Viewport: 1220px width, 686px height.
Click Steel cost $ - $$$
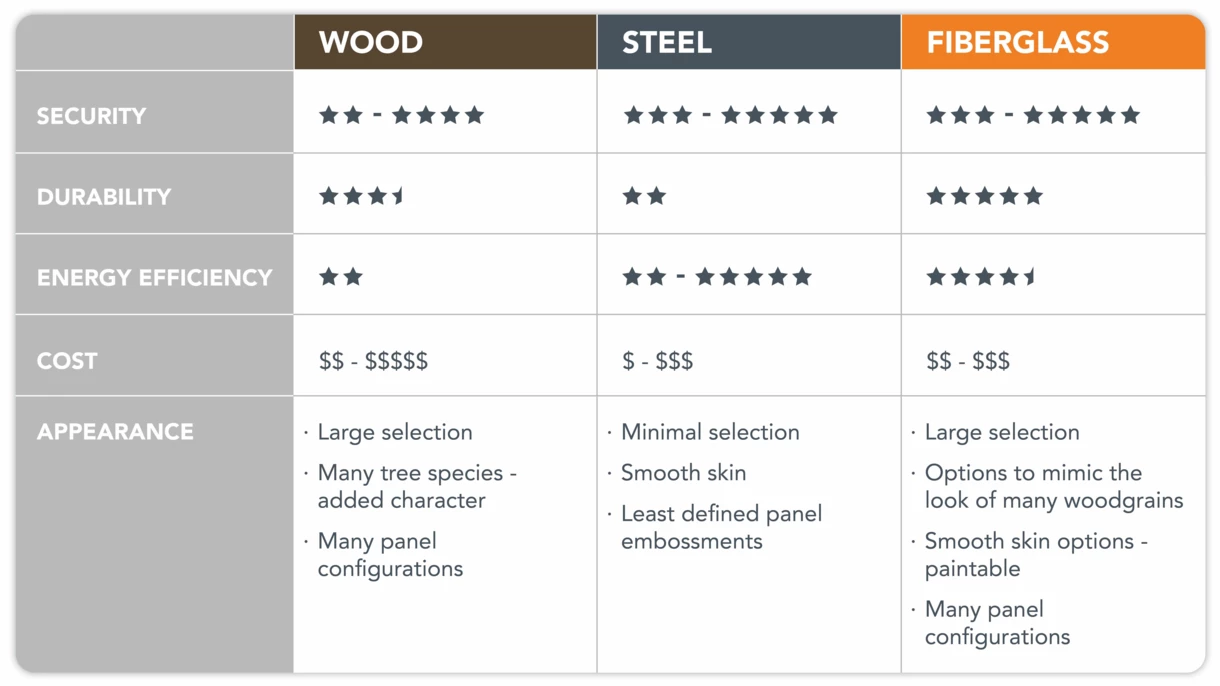tap(657, 361)
